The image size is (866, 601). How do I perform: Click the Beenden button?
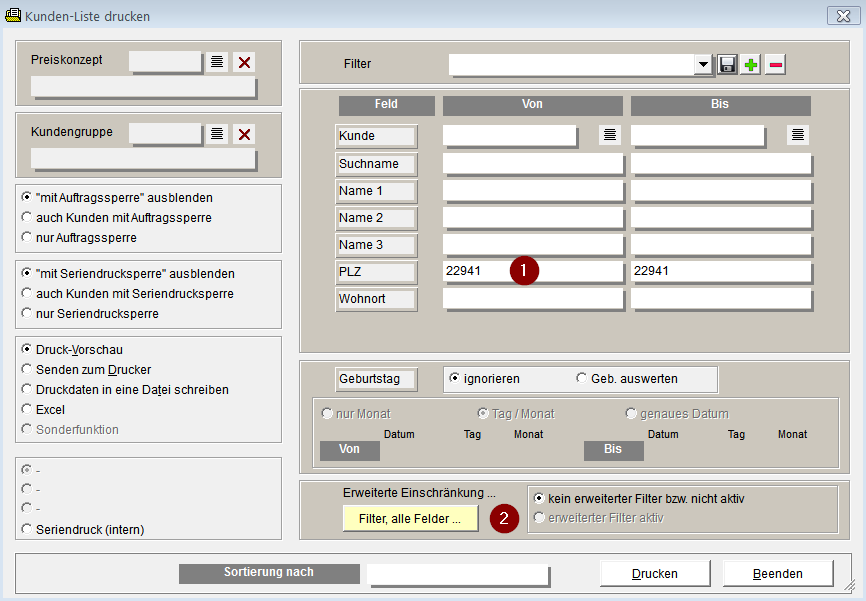[778, 573]
